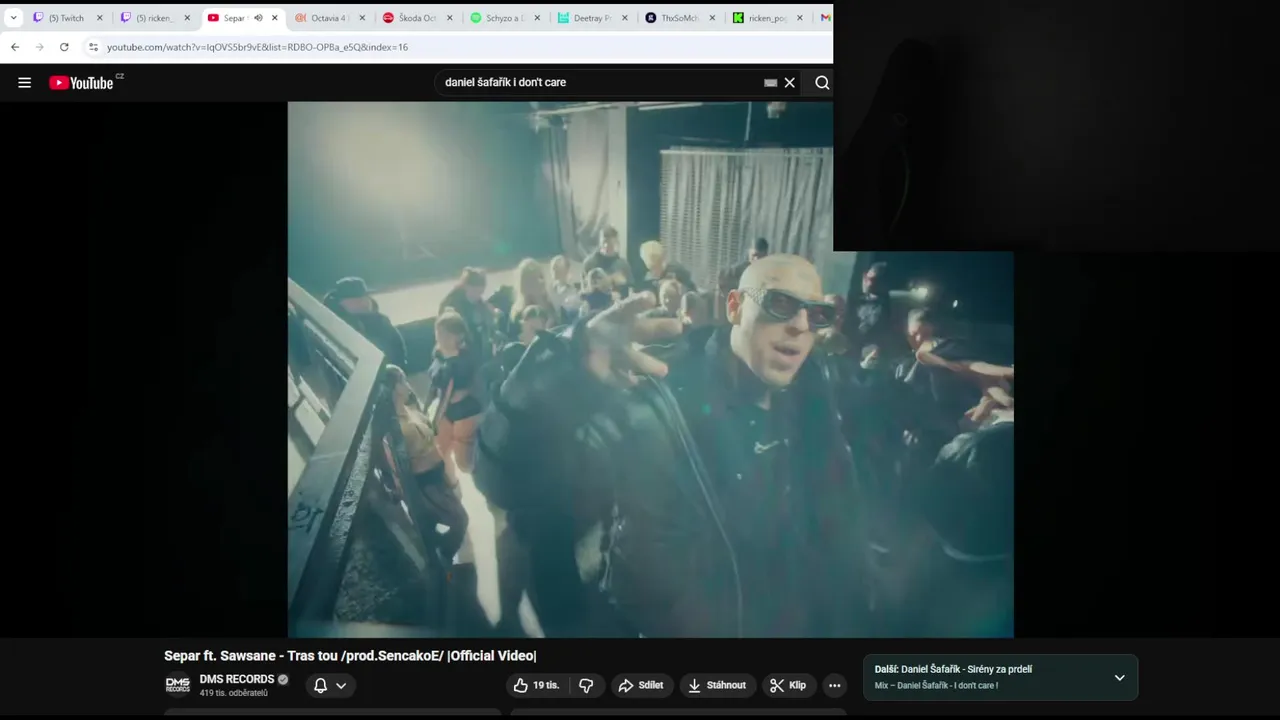Image resolution: width=1280 pixels, height=720 pixels.
Task: Close the Octavia 4 tab
Action: coord(362,18)
